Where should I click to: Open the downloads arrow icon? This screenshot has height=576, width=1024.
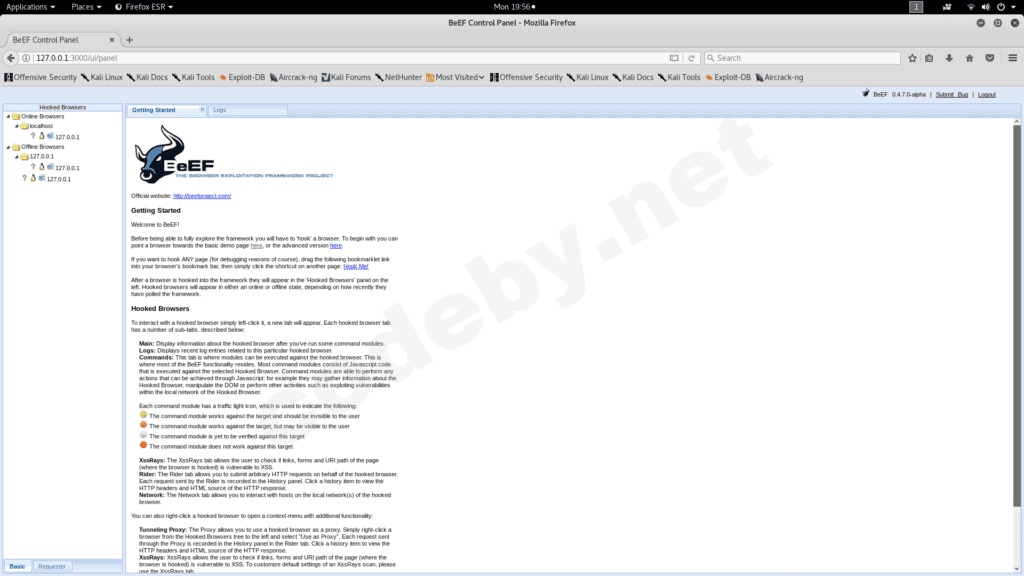(x=950, y=58)
